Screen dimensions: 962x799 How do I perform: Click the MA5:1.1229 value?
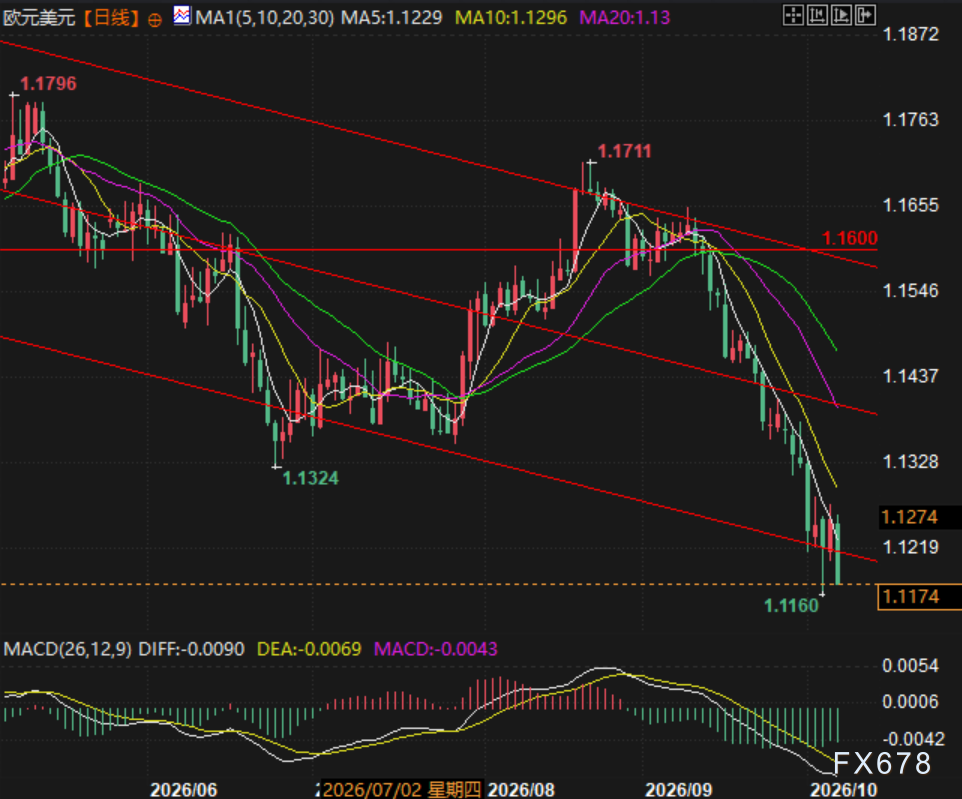(391, 17)
